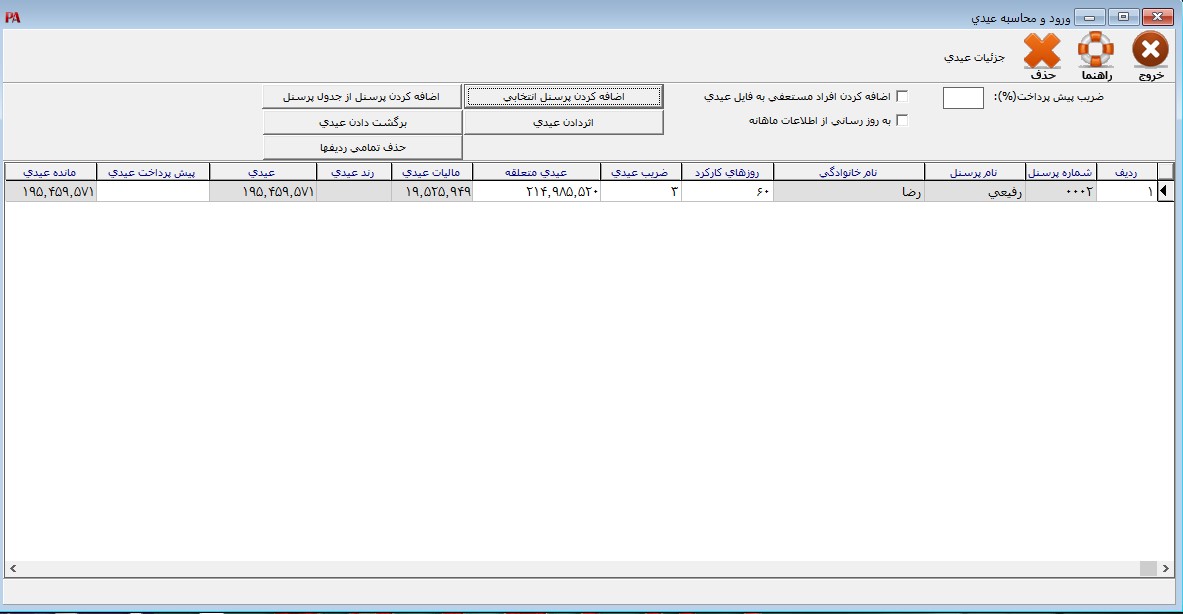Click the برگشت دادن عیدی button
The image size is (1183, 614).
pyautogui.click(x=362, y=122)
